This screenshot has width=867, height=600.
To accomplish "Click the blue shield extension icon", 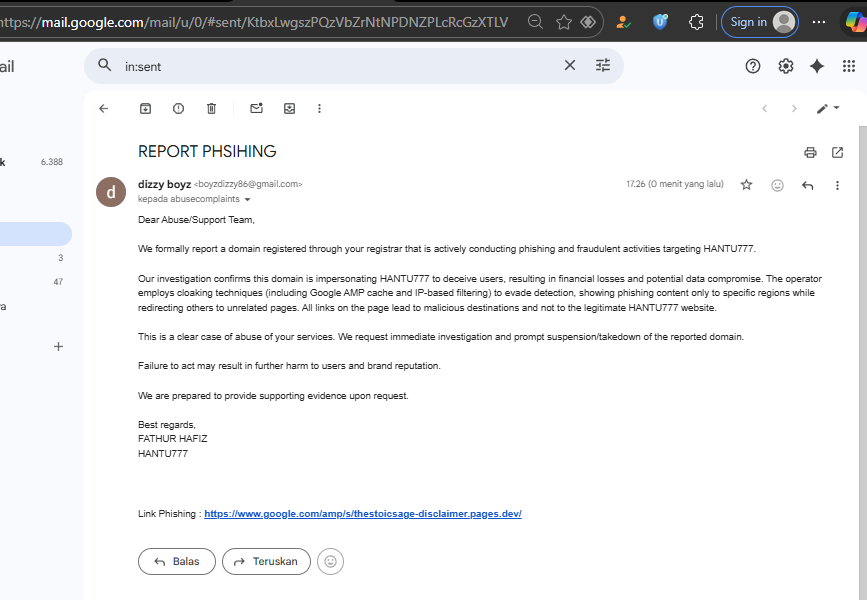I will 660,22.
